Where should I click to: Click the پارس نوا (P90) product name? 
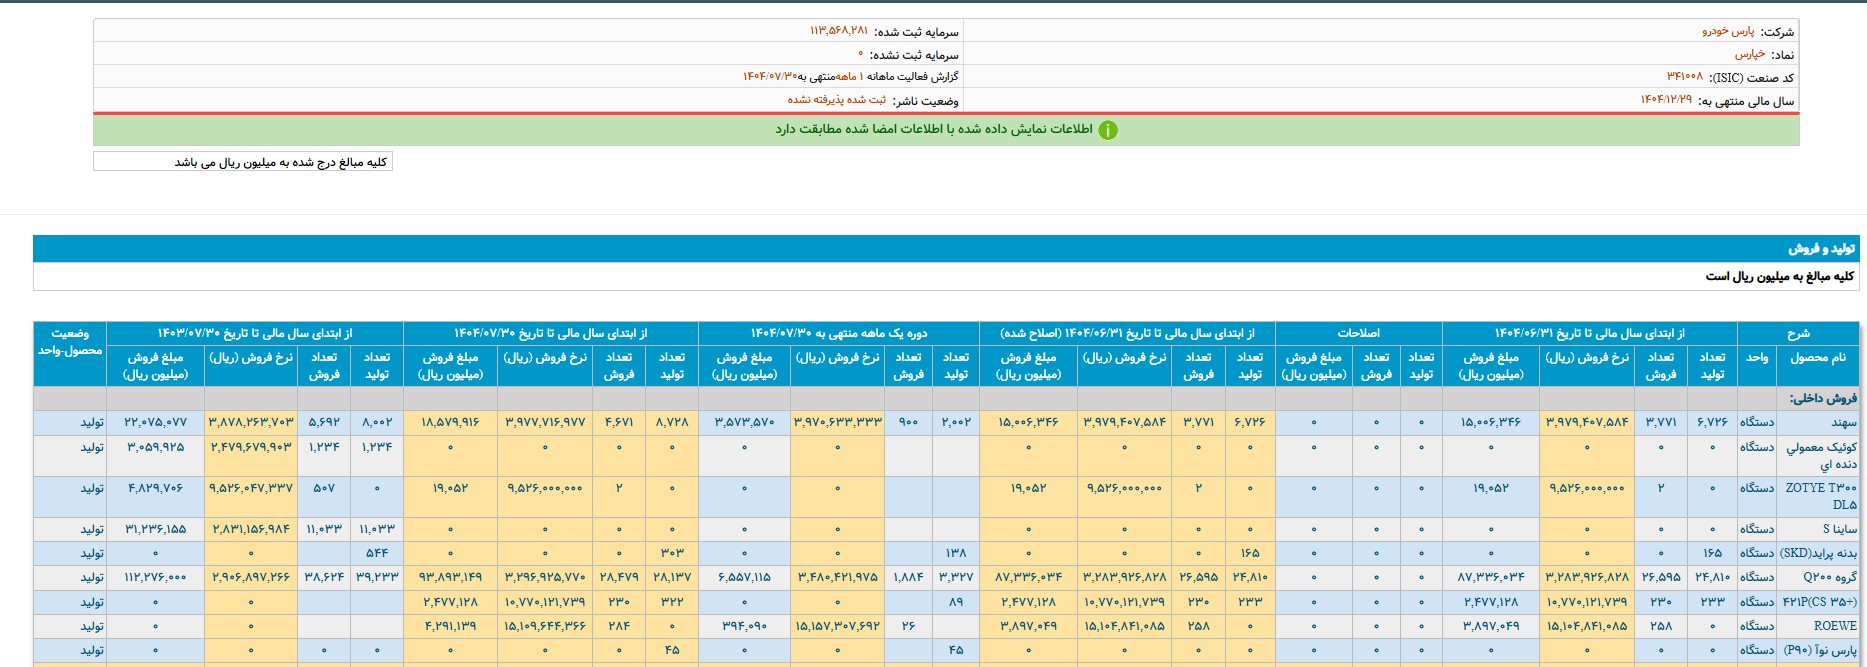[x=1820, y=650]
